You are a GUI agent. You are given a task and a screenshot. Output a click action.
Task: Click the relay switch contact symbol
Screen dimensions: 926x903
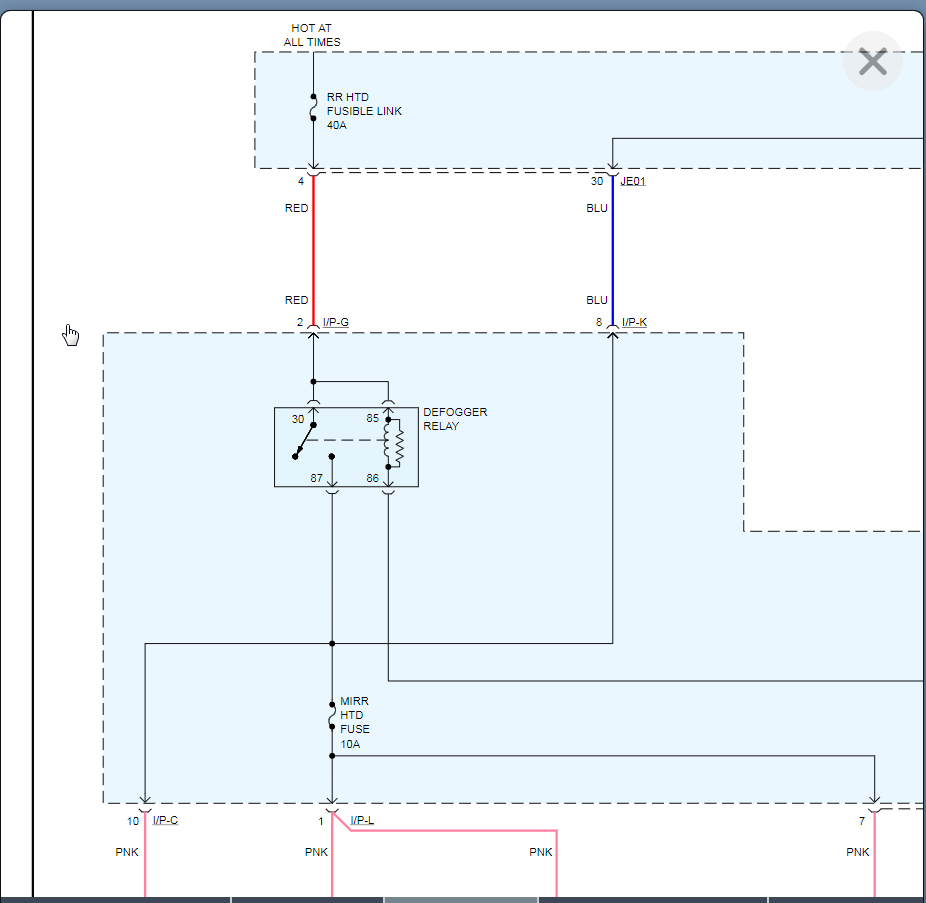(x=304, y=440)
